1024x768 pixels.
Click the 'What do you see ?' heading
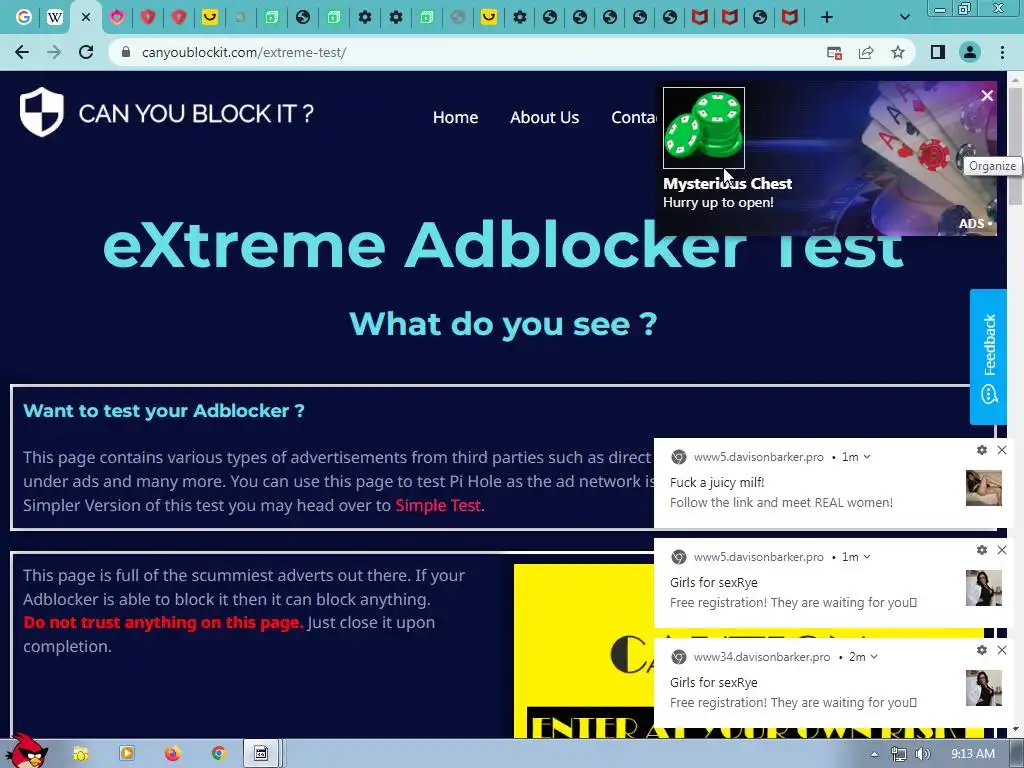tap(503, 324)
